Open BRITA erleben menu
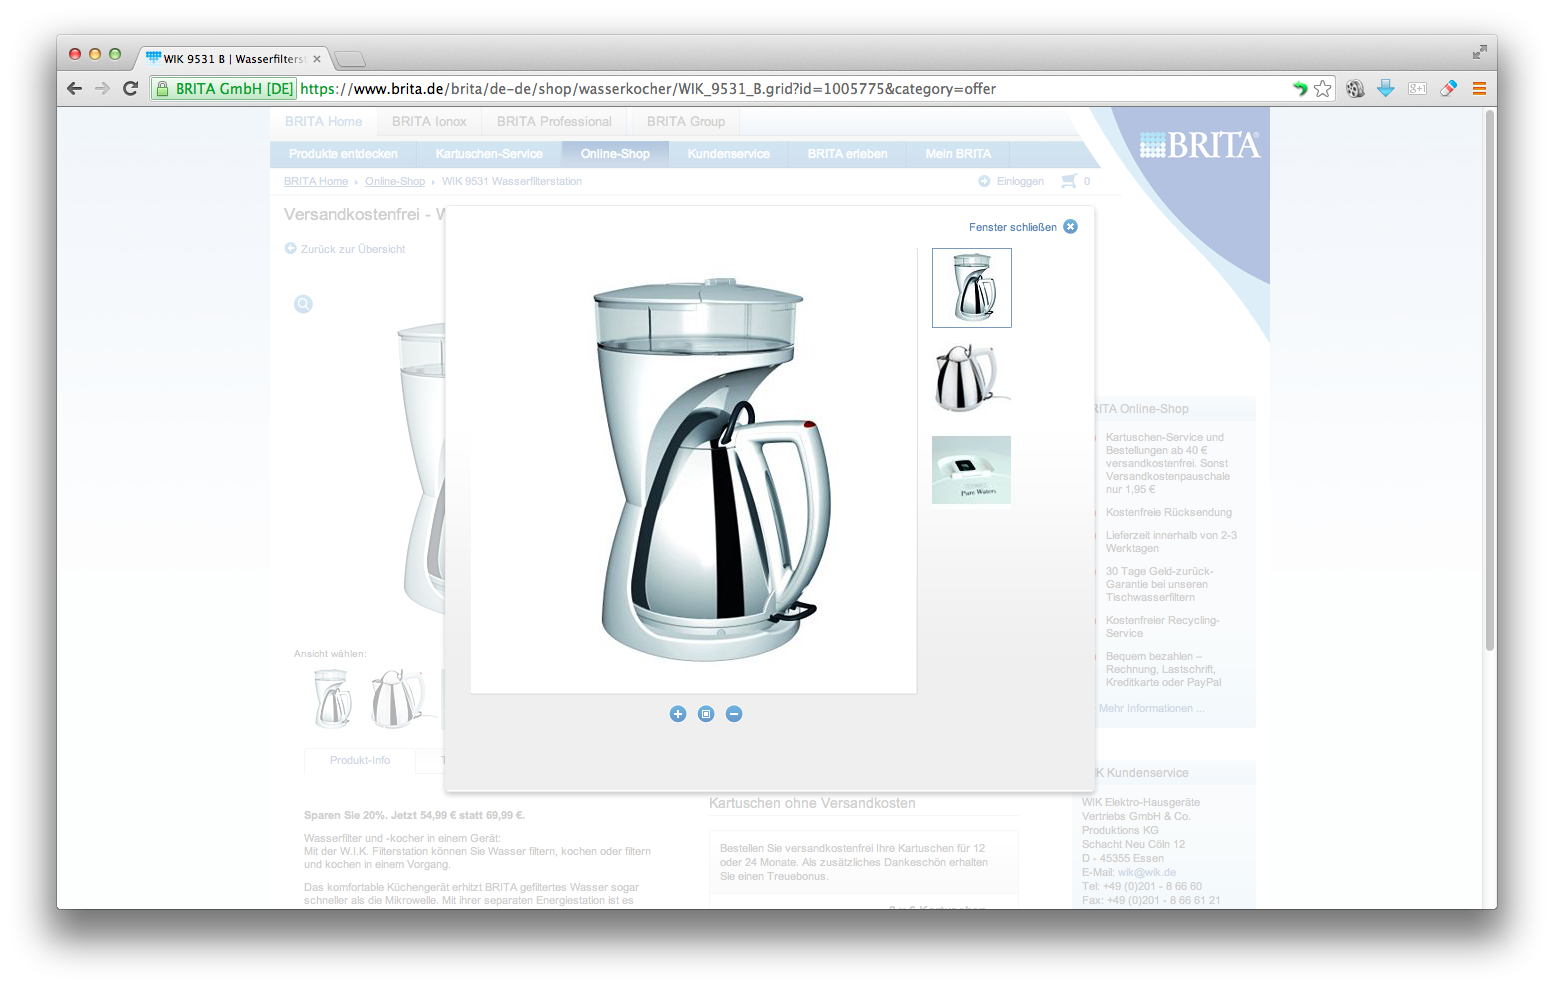 (x=848, y=154)
